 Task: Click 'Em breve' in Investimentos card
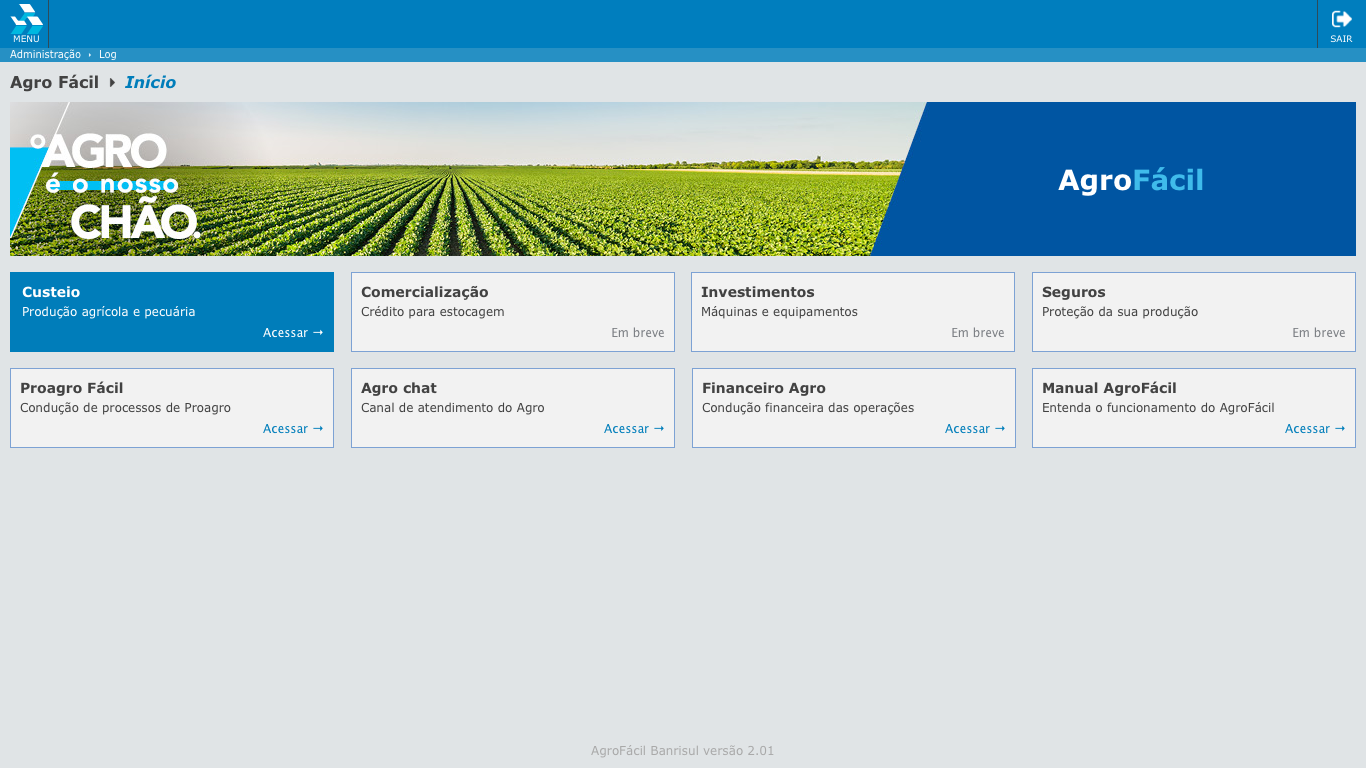(x=978, y=333)
